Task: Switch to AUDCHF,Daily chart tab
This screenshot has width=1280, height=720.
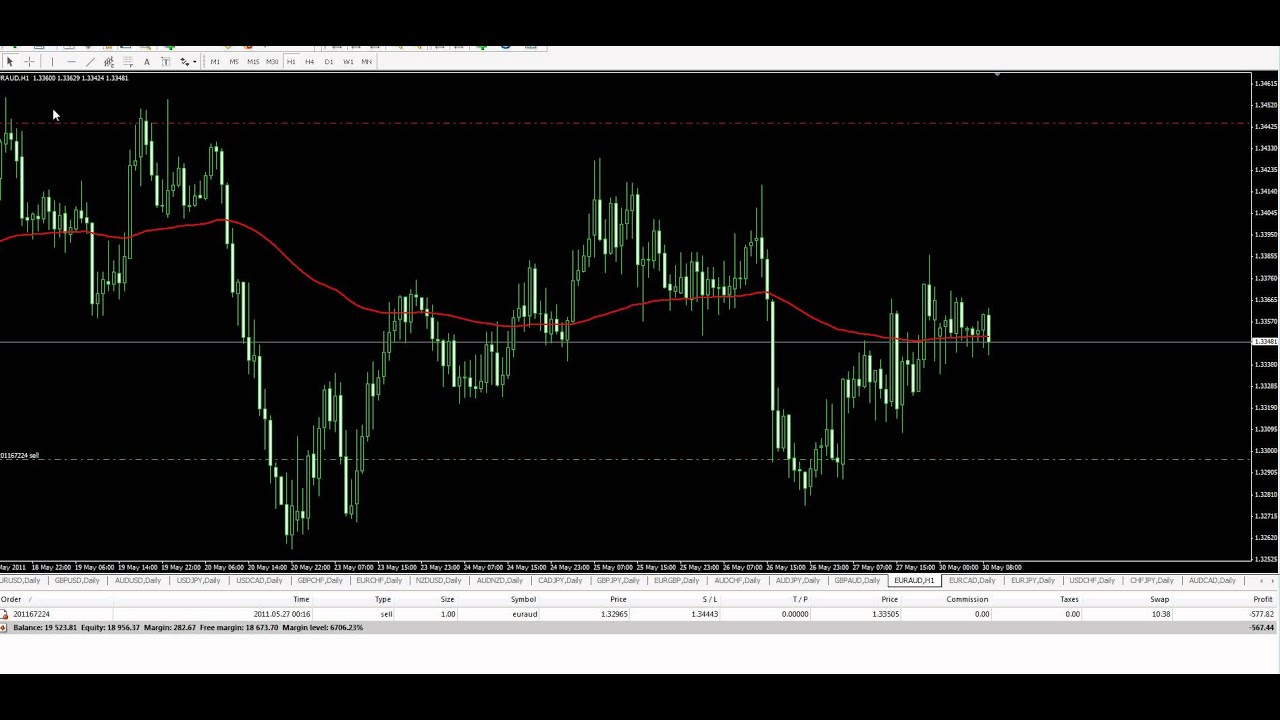Action: pyautogui.click(x=737, y=581)
